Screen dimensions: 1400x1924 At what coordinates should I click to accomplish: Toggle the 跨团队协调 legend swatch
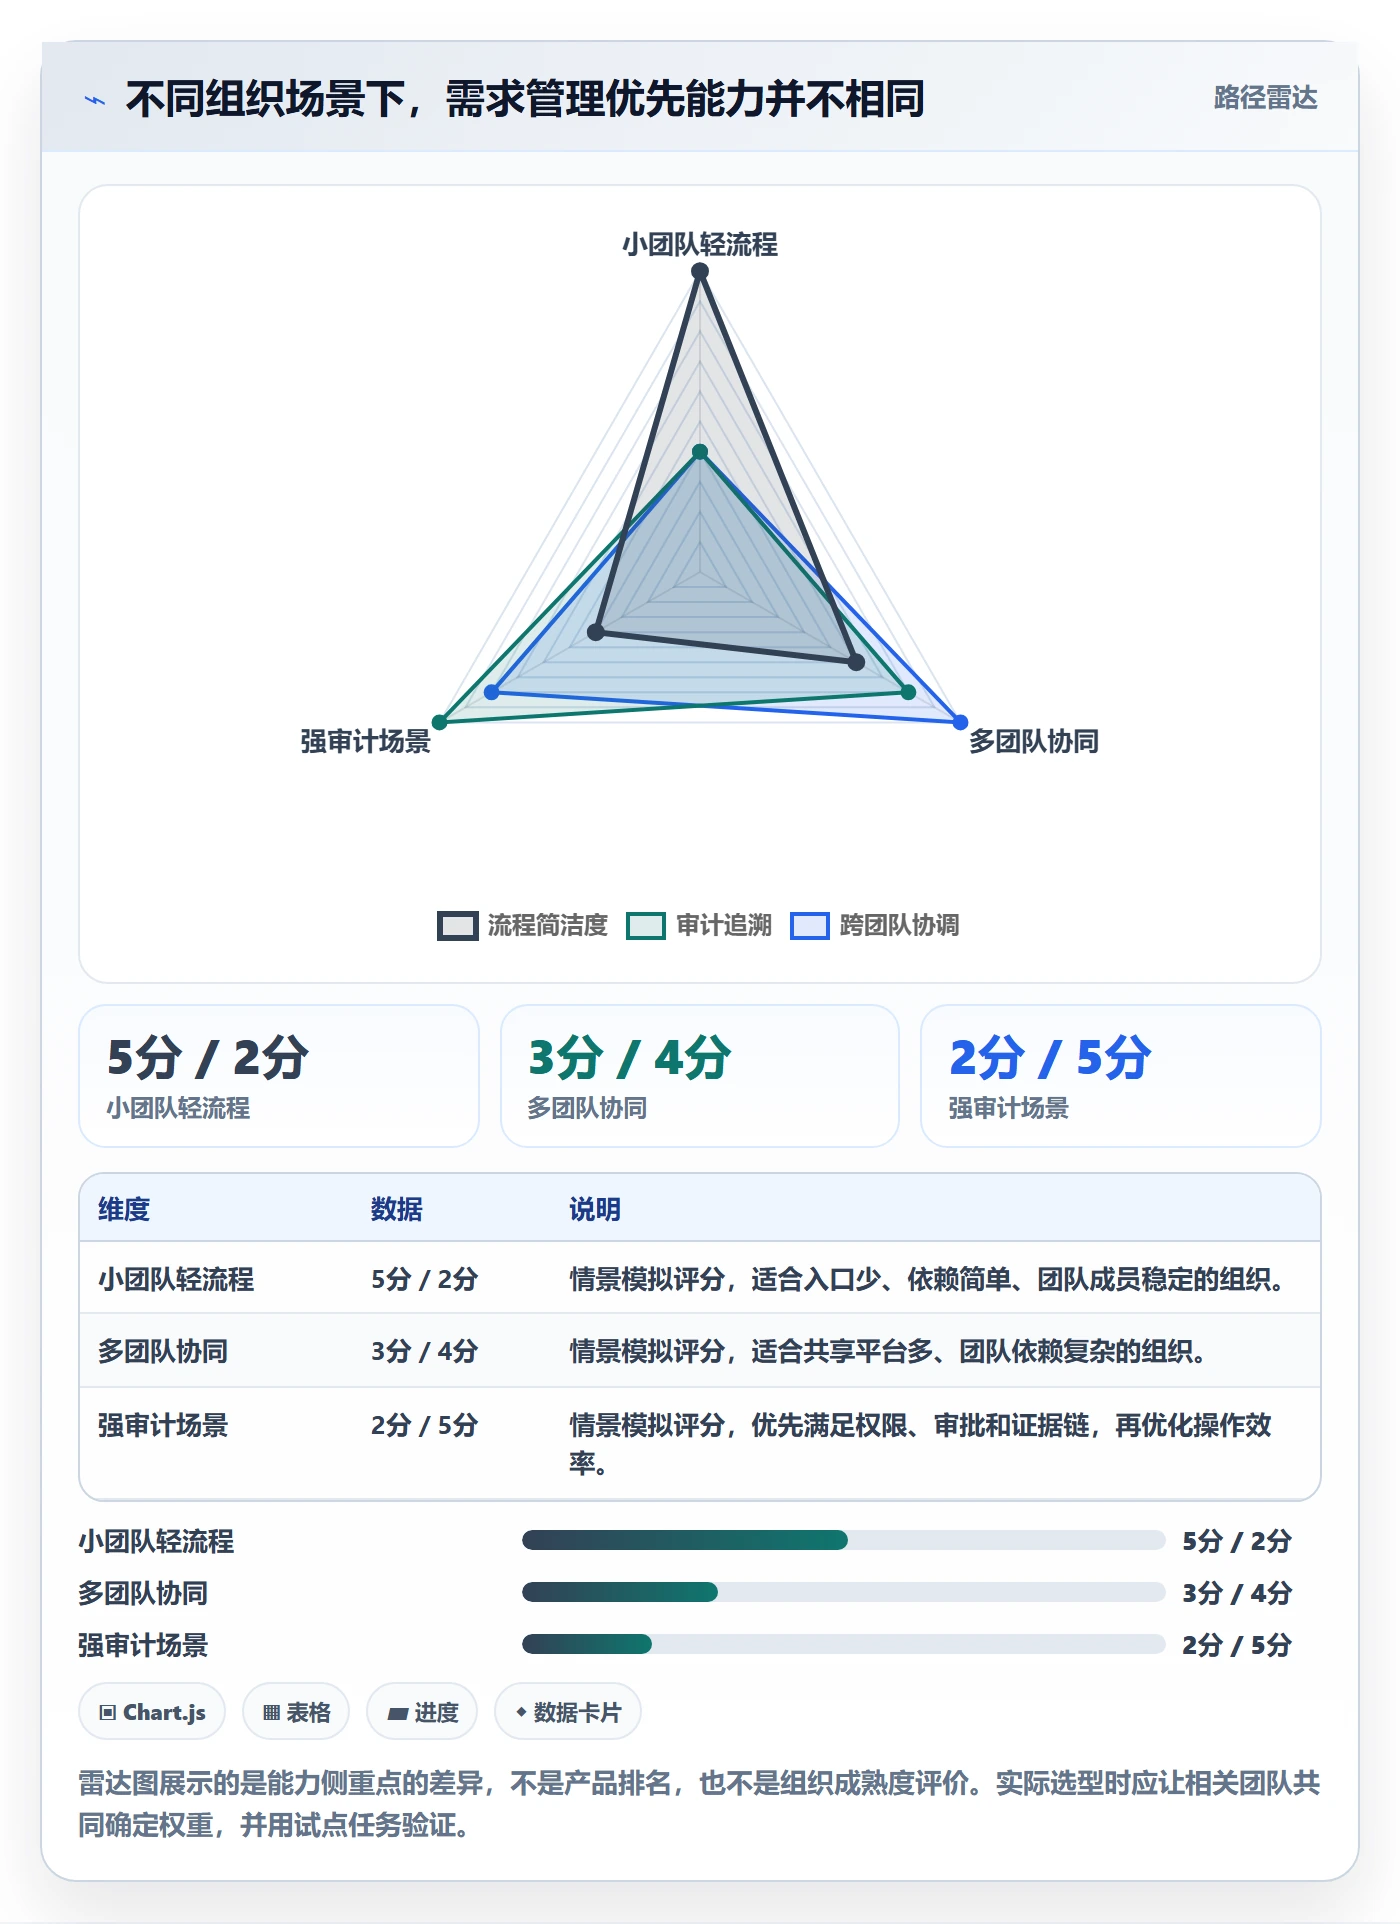coord(810,925)
